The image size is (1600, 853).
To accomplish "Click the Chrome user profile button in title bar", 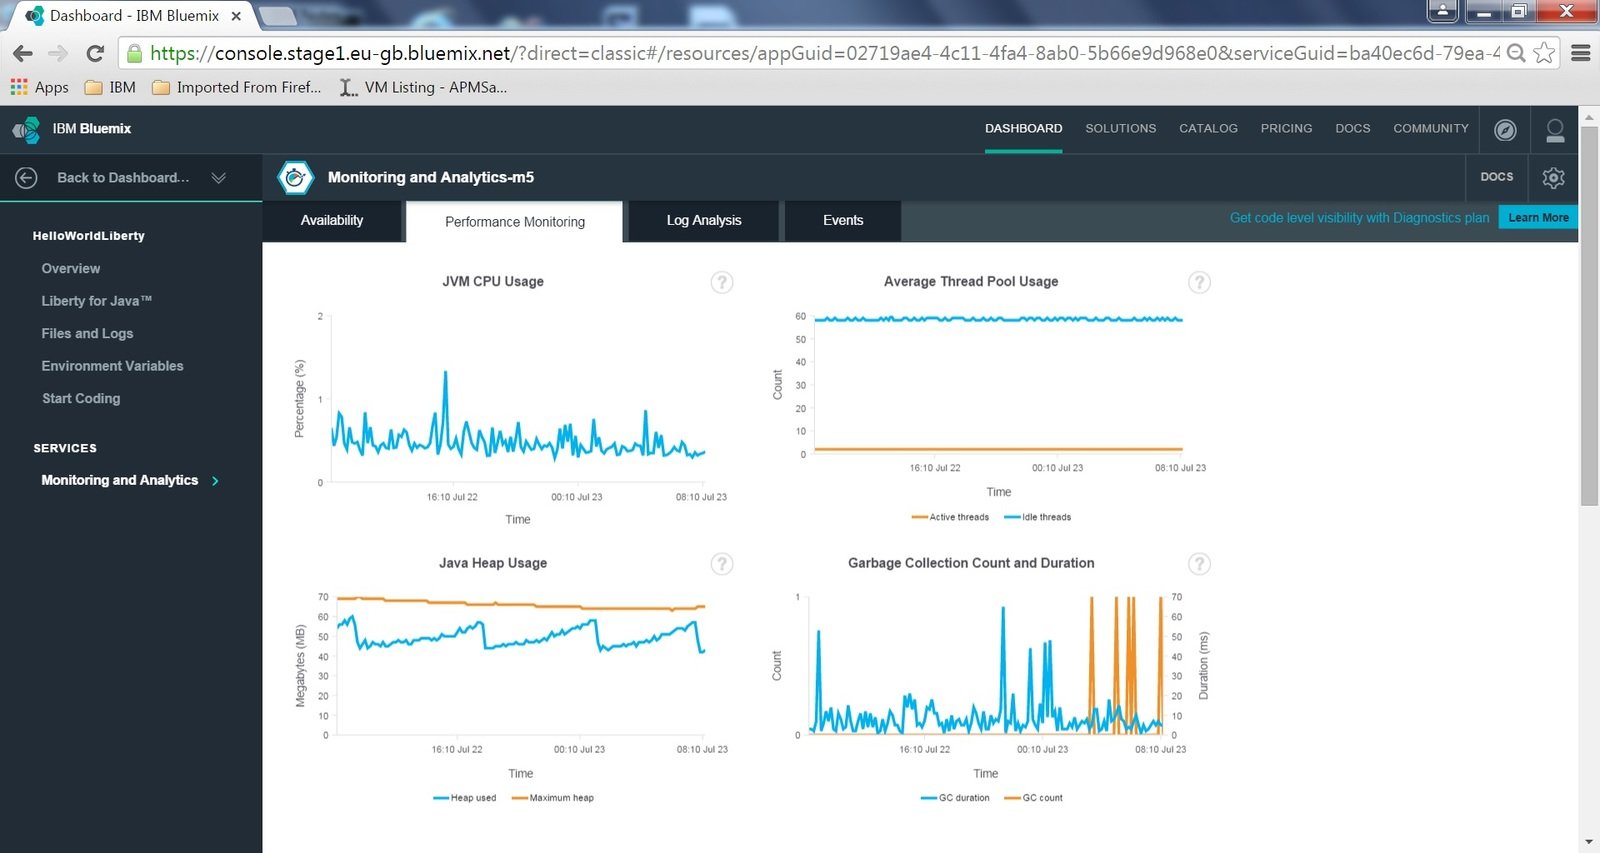I will pyautogui.click(x=1442, y=11).
